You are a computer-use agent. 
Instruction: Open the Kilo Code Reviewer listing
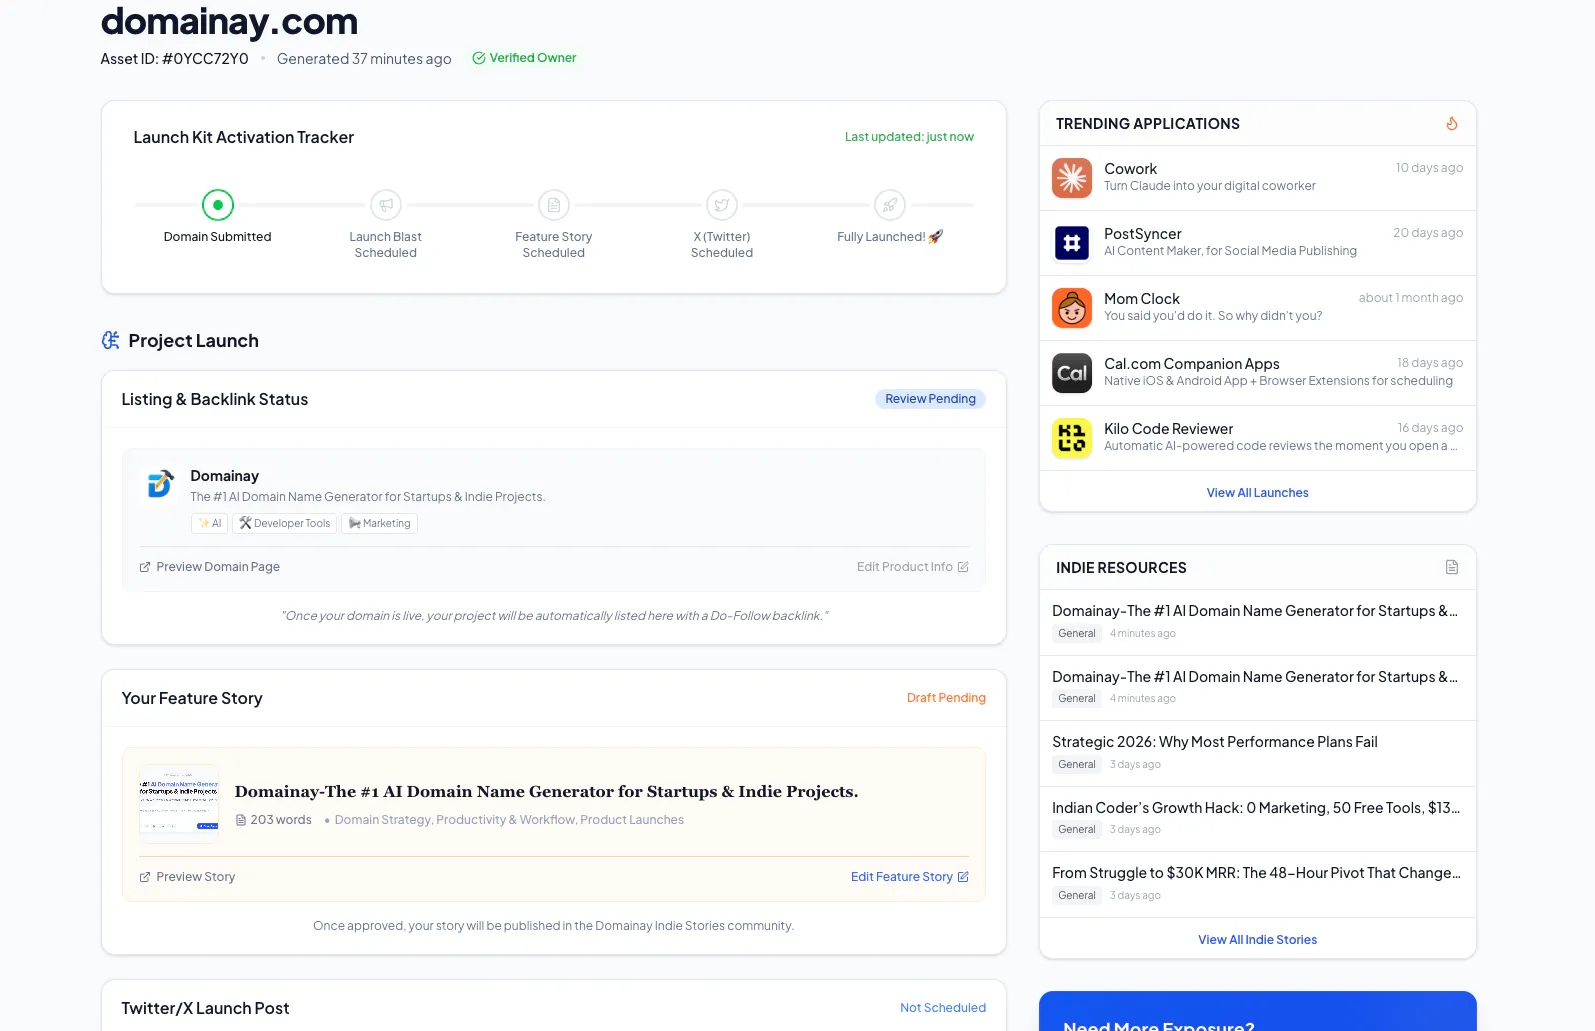pyautogui.click(x=1257, y=438)
